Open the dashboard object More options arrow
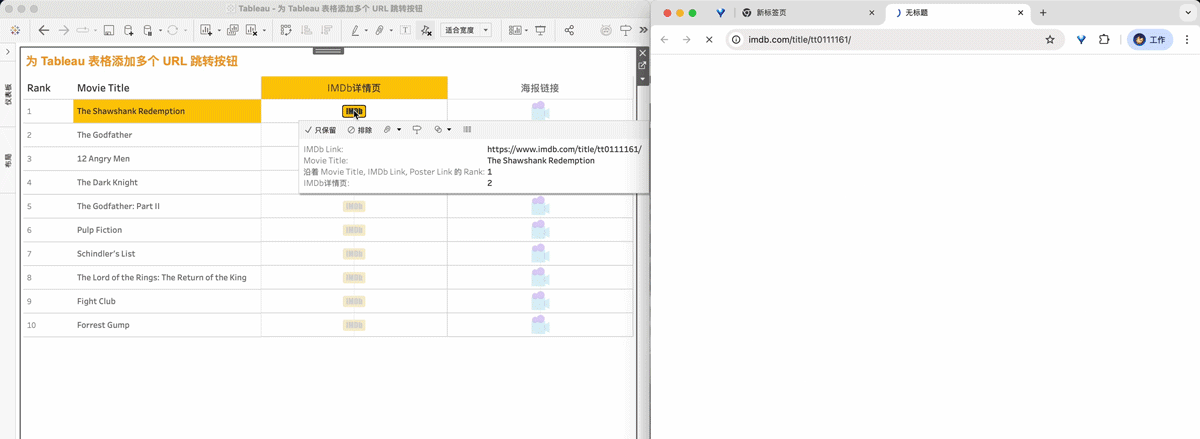This screenshot has height=439, width=1200. tap(643, 78)
